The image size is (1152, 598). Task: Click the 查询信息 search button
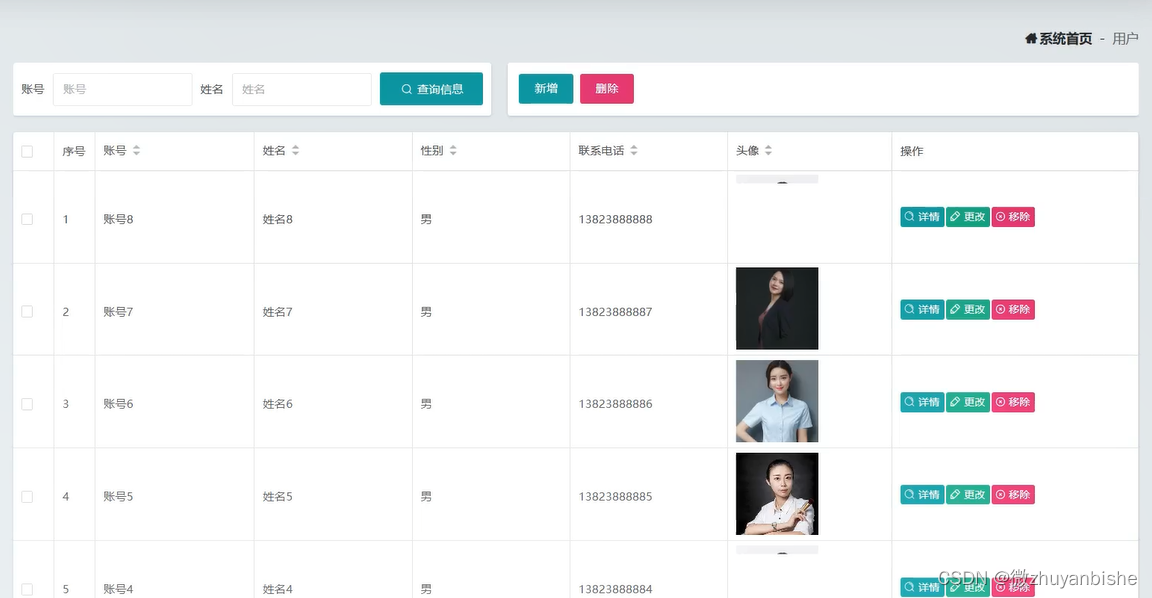(431, 89)
